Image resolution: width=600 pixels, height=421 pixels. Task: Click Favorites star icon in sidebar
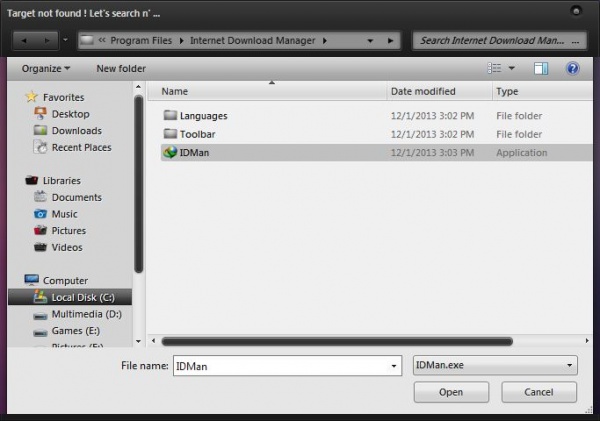31,97
